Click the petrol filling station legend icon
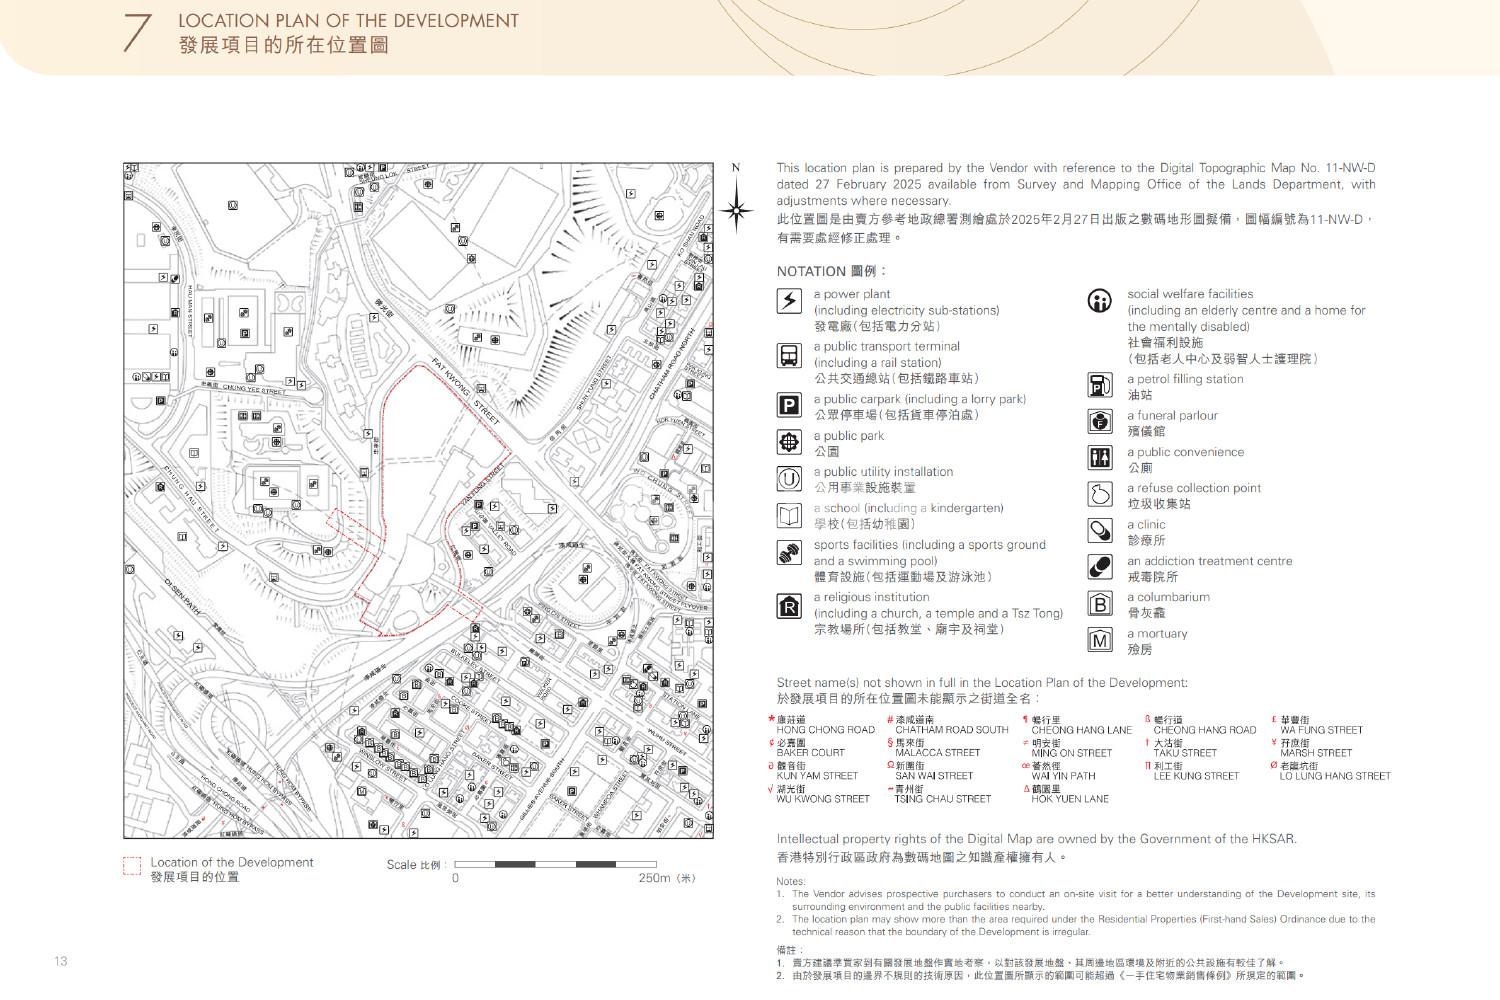 pyautogui.click(x=1100, y=385)
